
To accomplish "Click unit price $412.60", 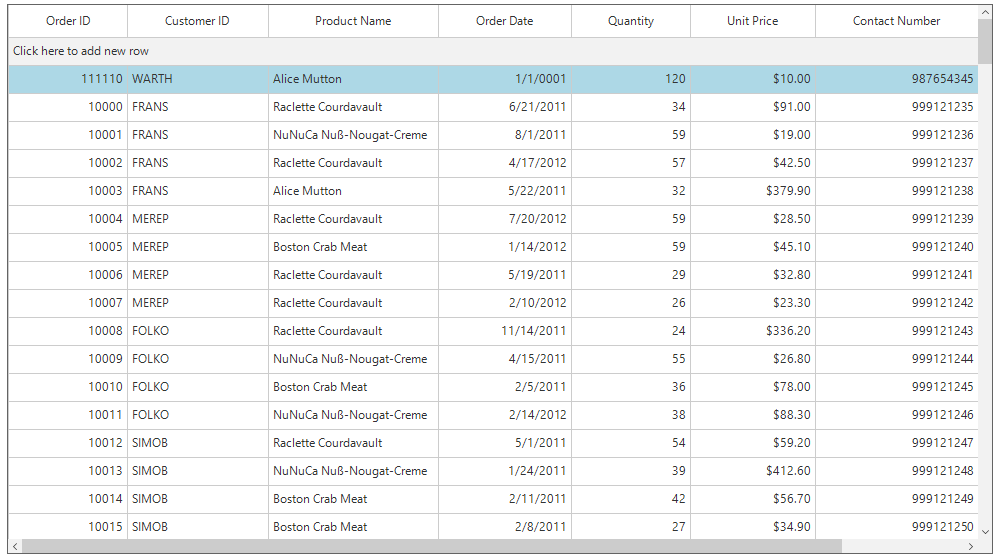I will [752, 472].
